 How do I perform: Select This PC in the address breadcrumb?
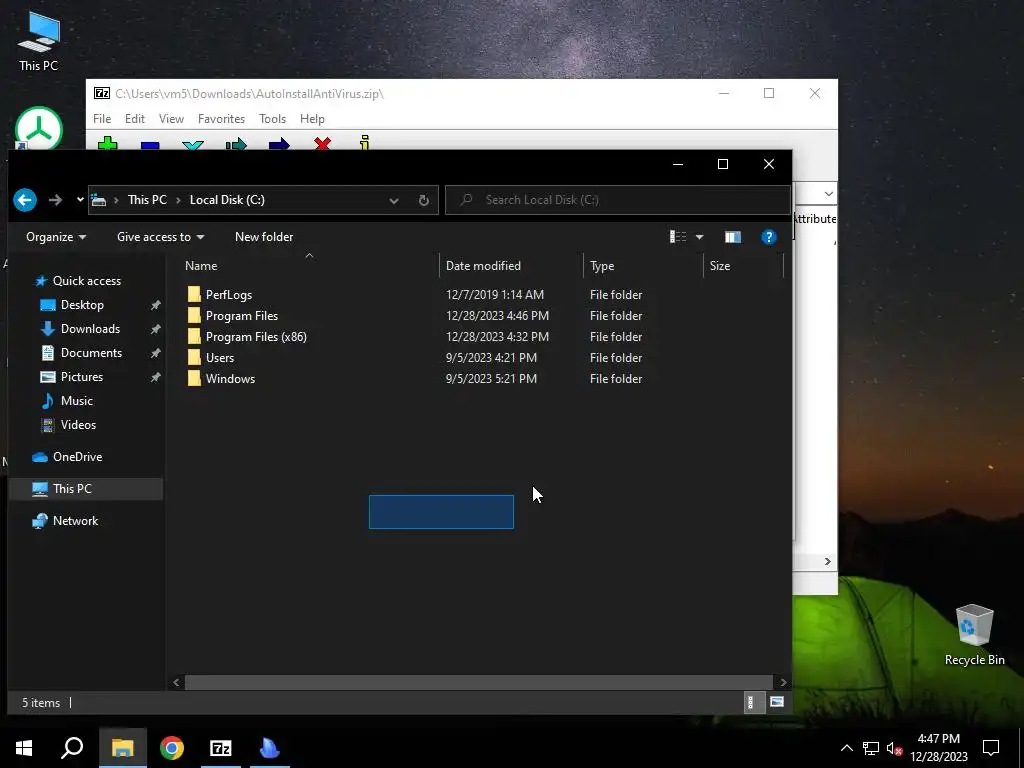[x=147, y=200]
